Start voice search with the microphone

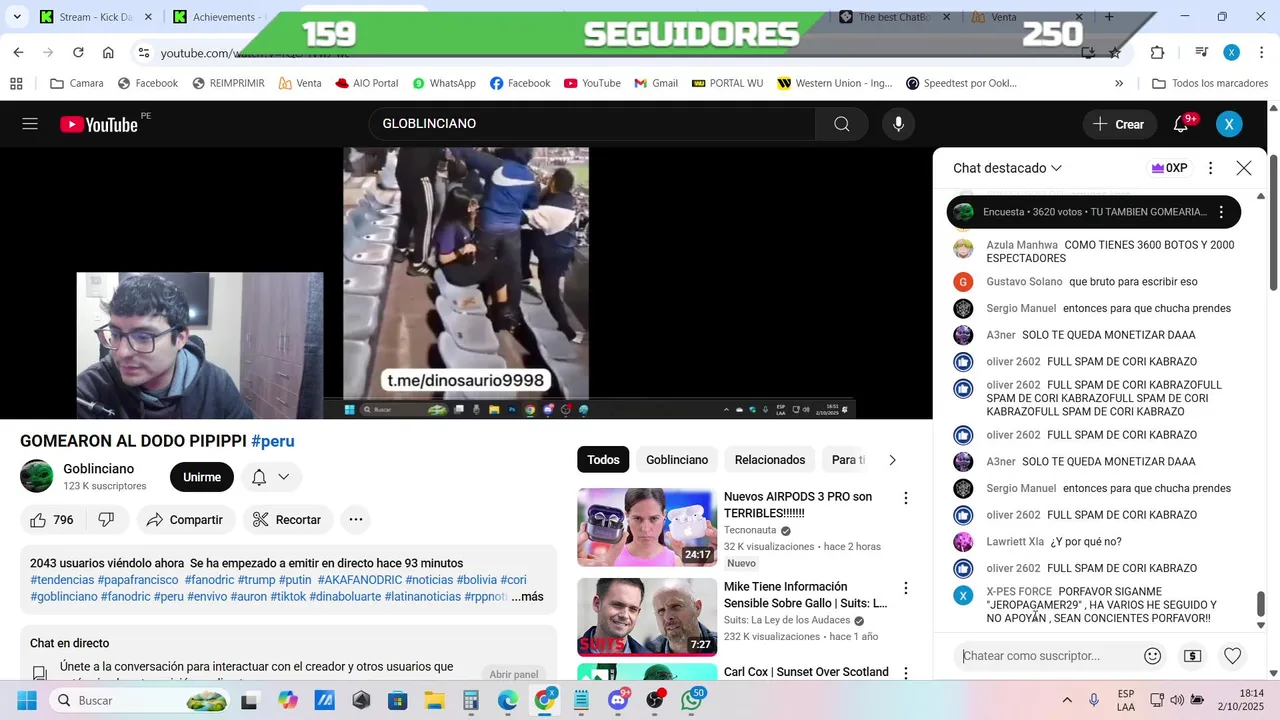pyautogui.click(x=898, y=124)
